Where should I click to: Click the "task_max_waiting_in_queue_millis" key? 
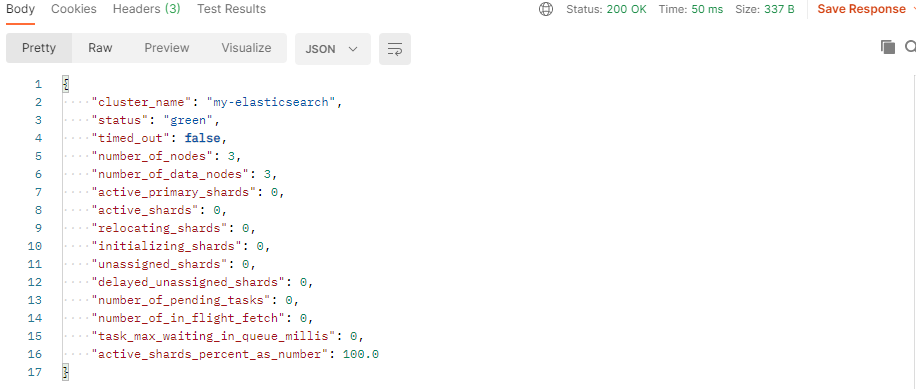214,336
